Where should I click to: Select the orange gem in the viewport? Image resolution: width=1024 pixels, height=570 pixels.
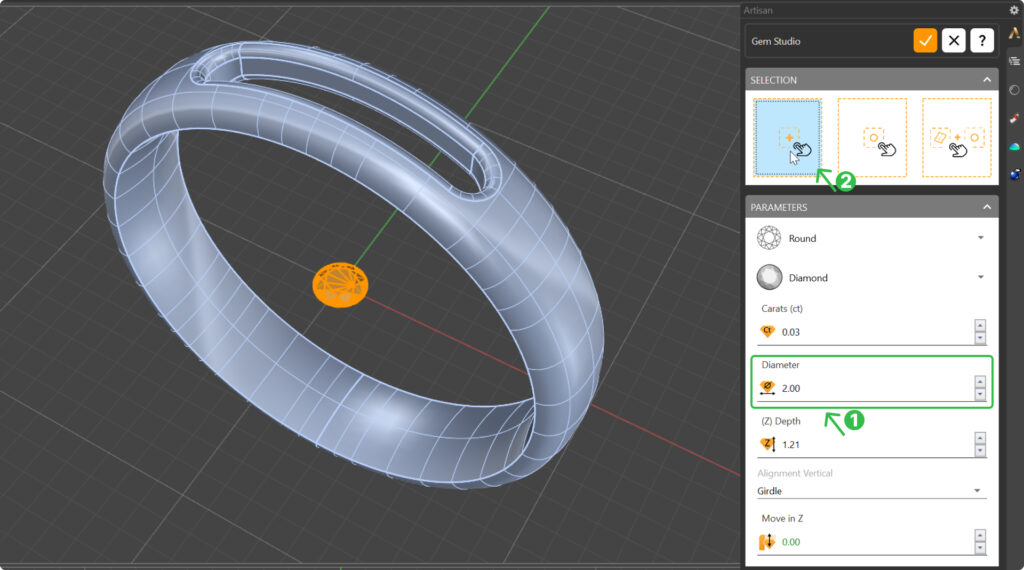tap(340, 284)
